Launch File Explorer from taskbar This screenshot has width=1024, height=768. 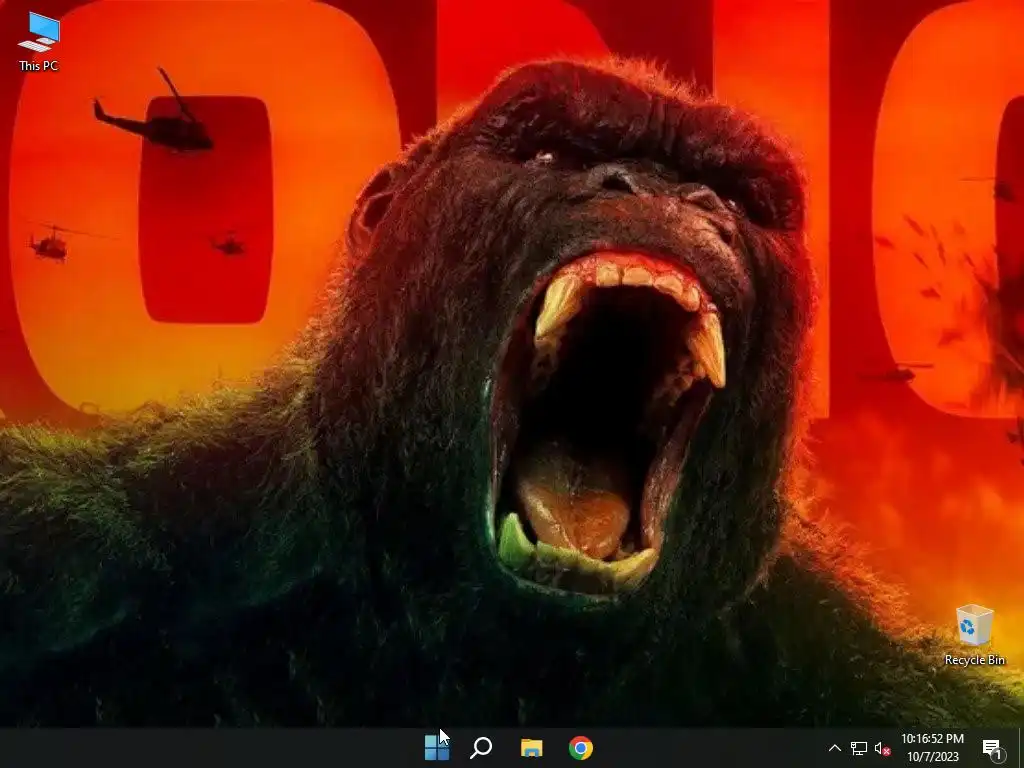coord(532,748)
